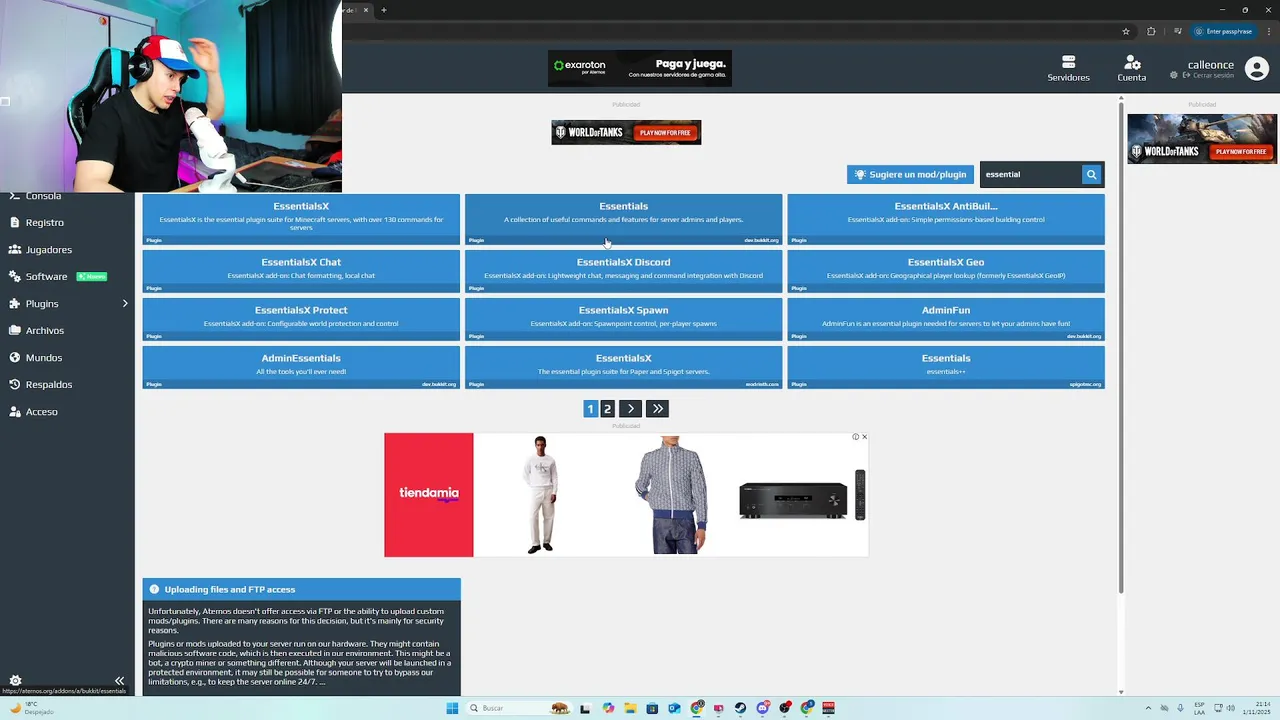Click the Plugins puzzle icon in sidebar
Viewport: 1280px width, 720px height.
coord(15,303)
